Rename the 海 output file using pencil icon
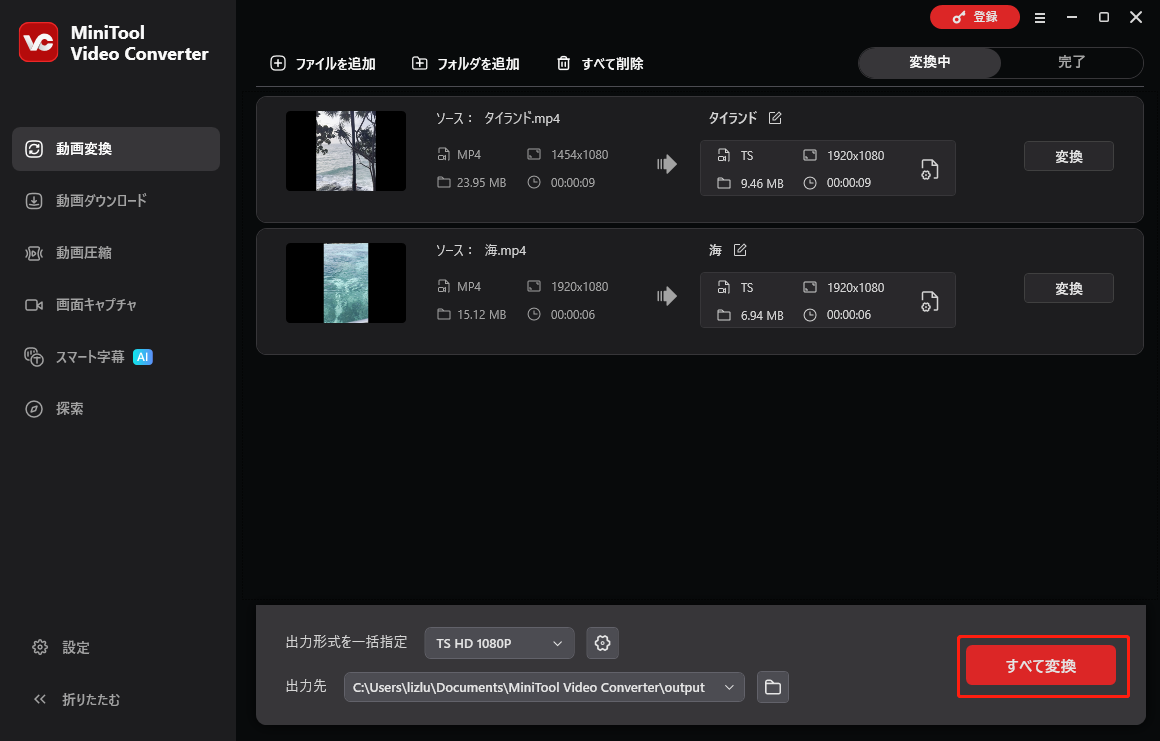Viewport: 1160px width, 741px height. (740, 249)
